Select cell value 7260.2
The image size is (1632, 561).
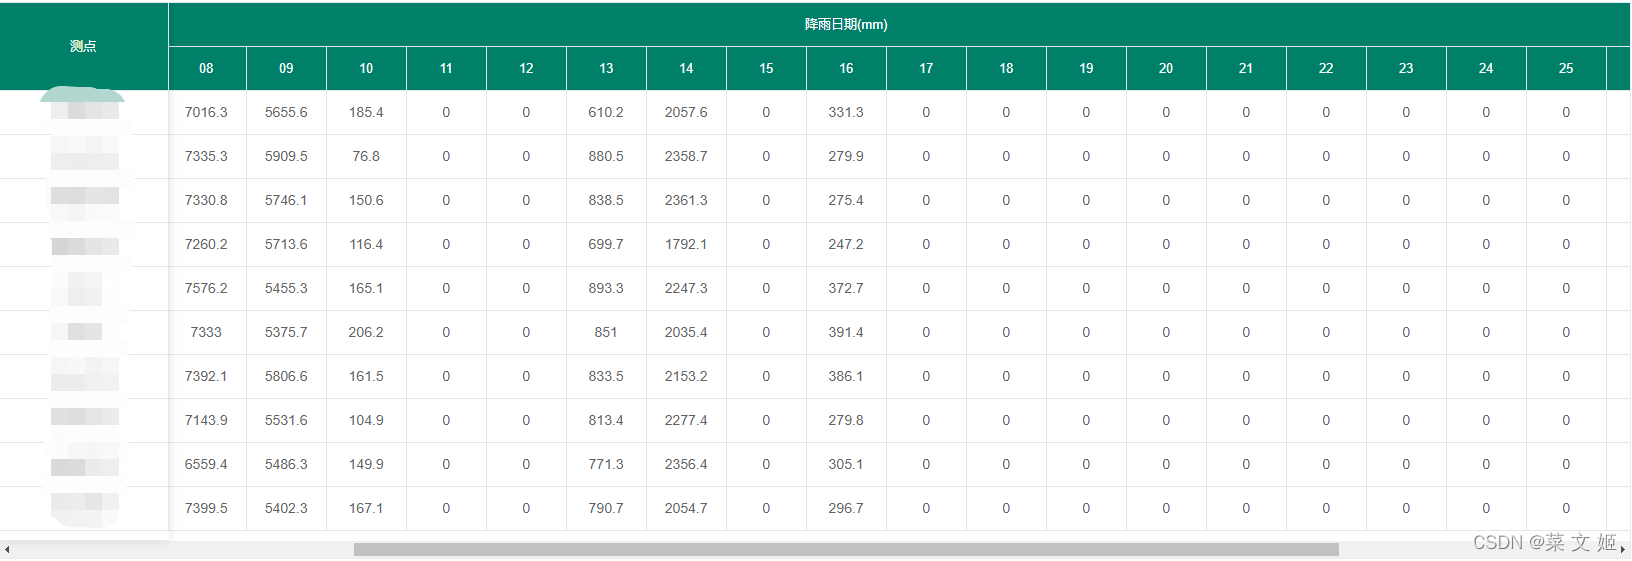coord(206,244)
